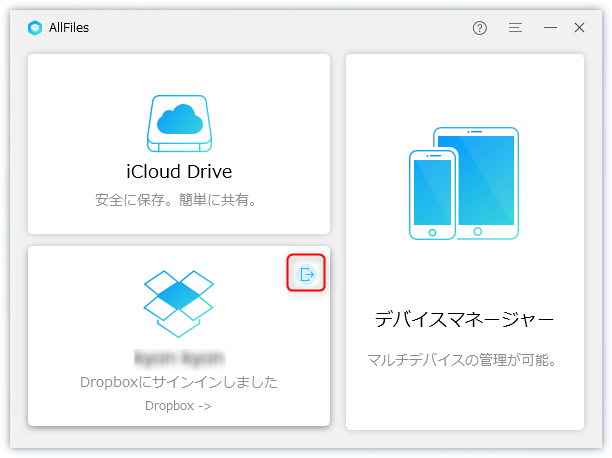Image resolution: width=612 pixels, height=458 pixels.
Task: Click the text マルチデバイスの管理が可能。
Action: 462,360
